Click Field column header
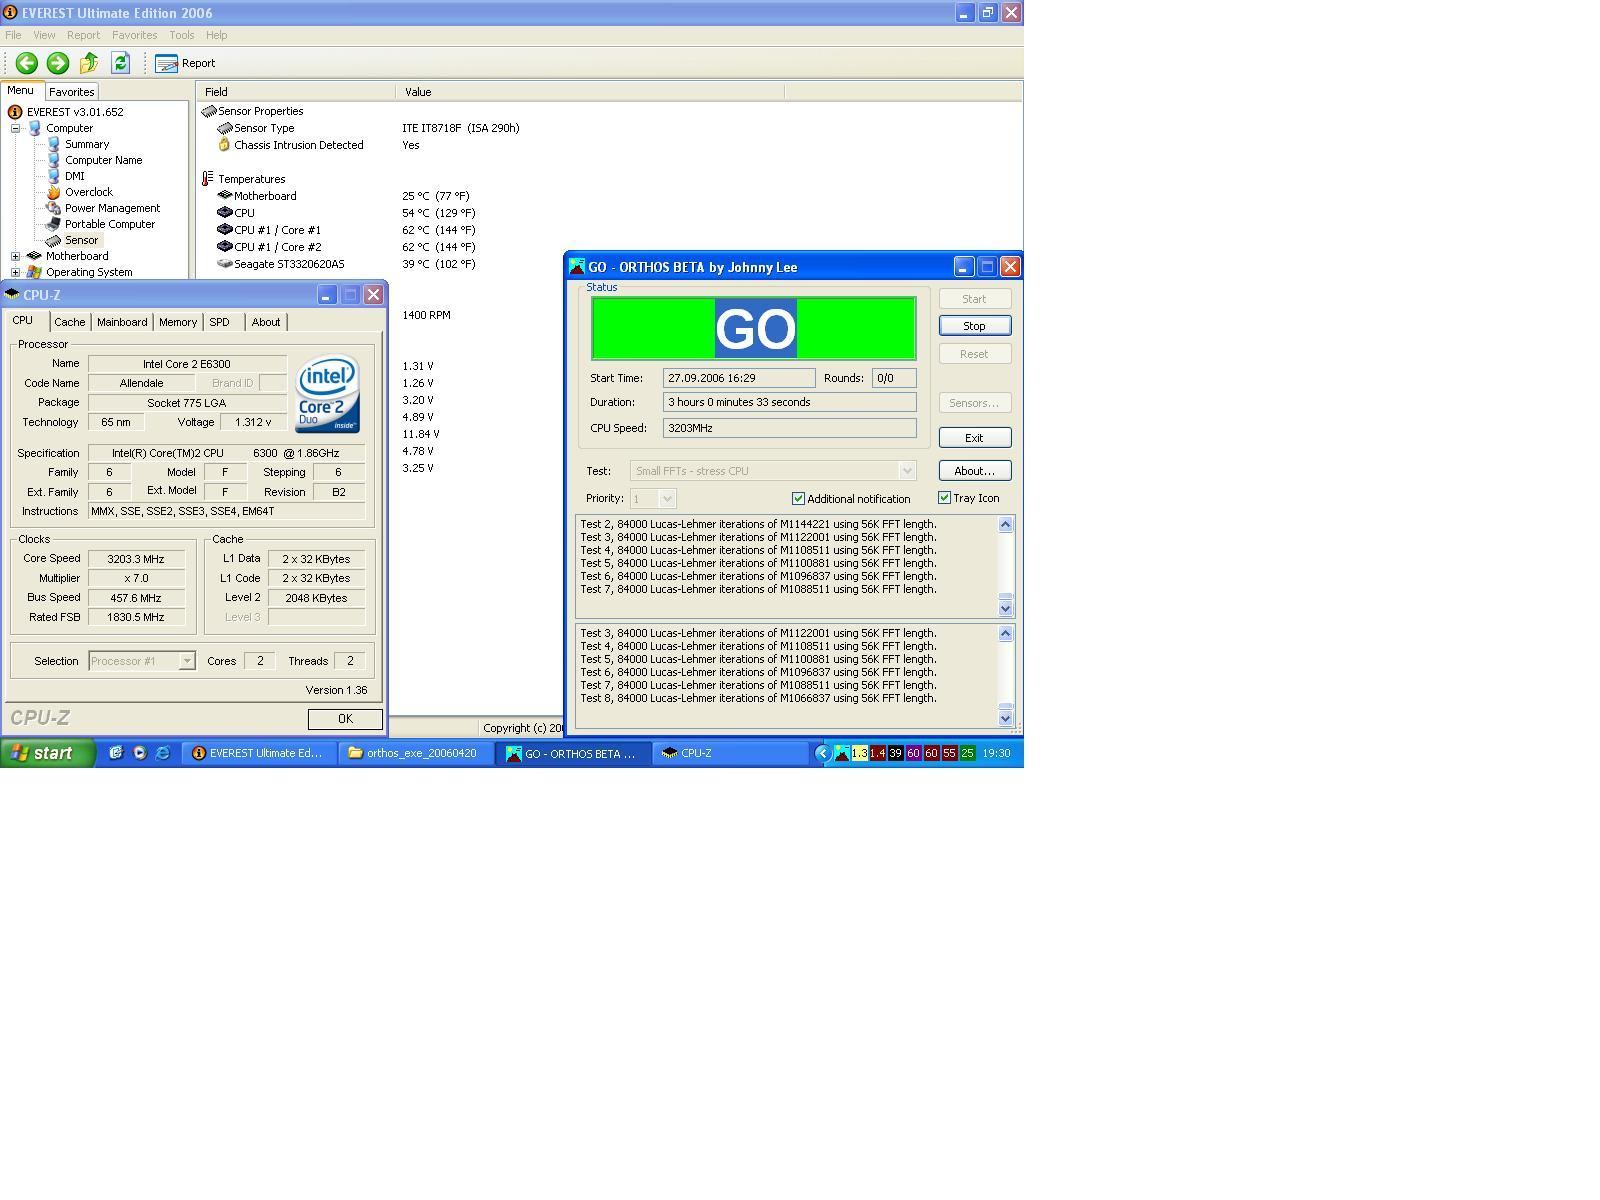The width and height of the screenshot is (1600, 1200). [296, 91]
